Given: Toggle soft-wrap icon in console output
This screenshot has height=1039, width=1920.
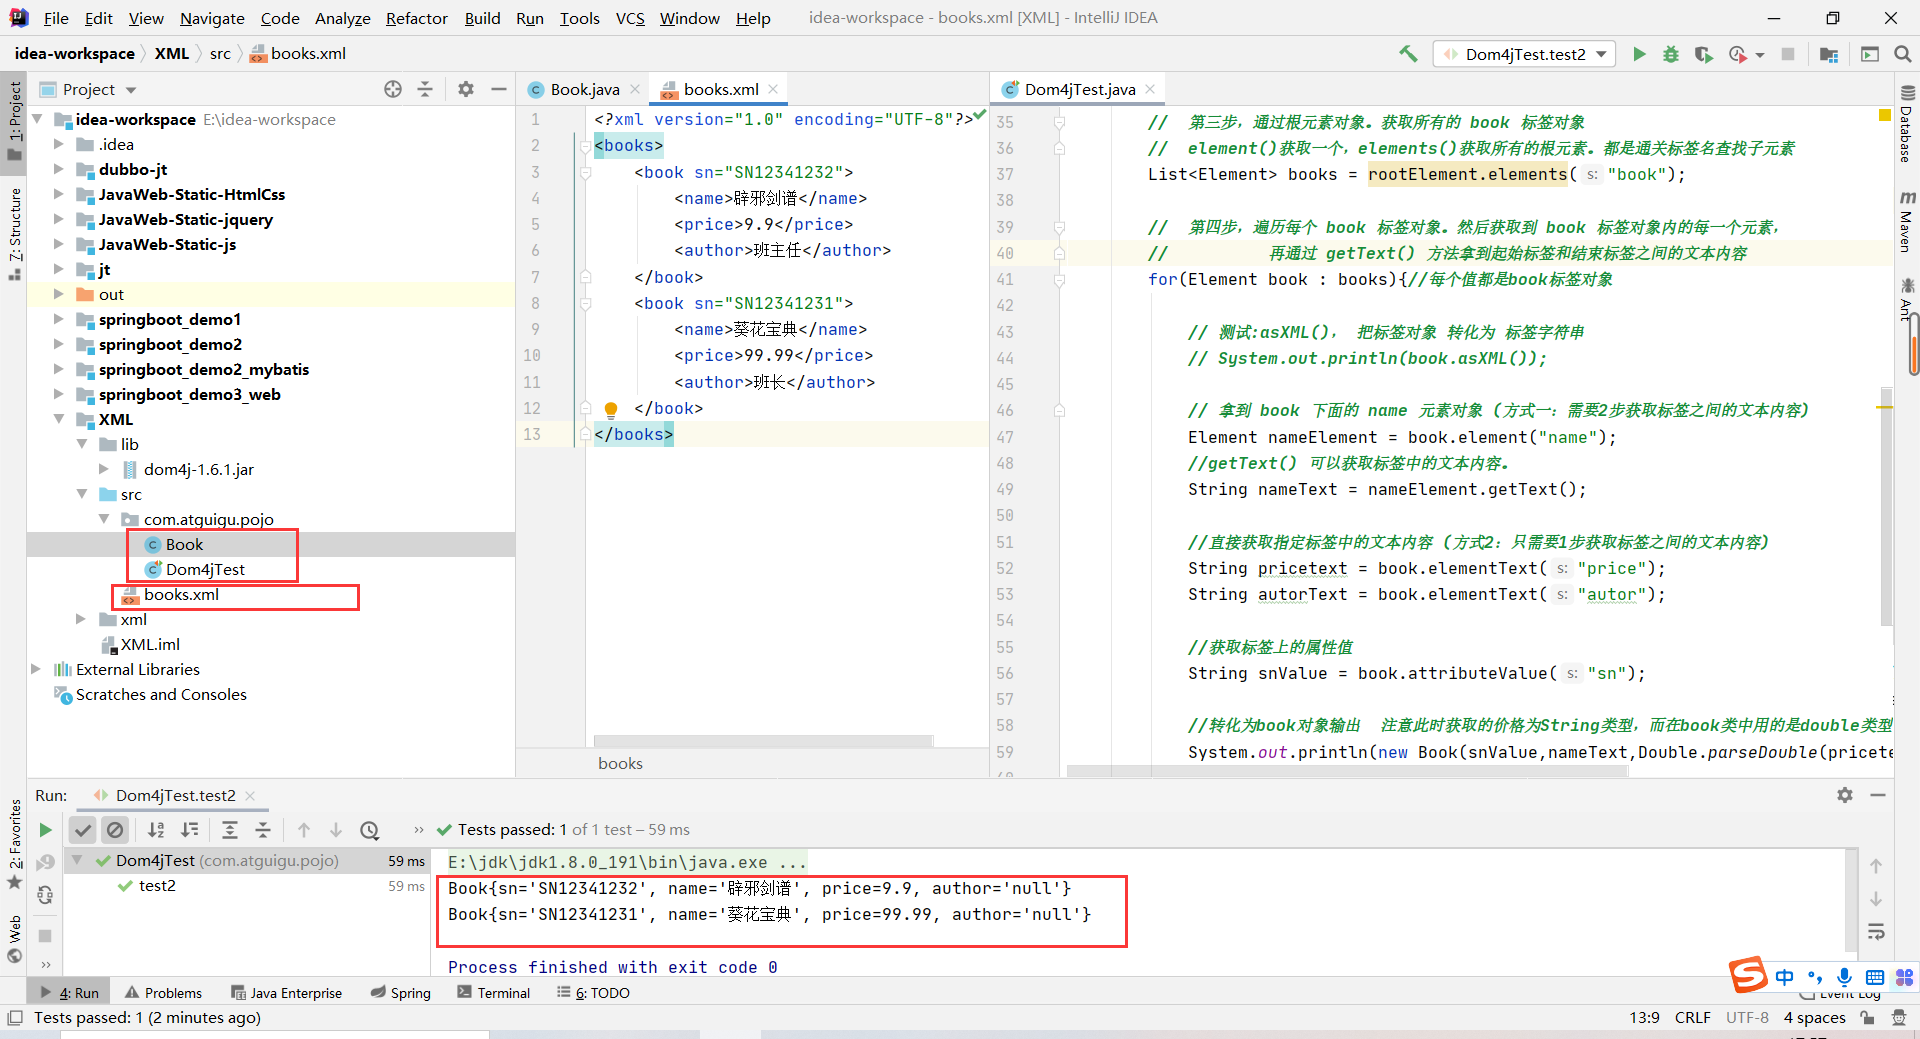Looking at the screenshot, I should point(1876,932).
